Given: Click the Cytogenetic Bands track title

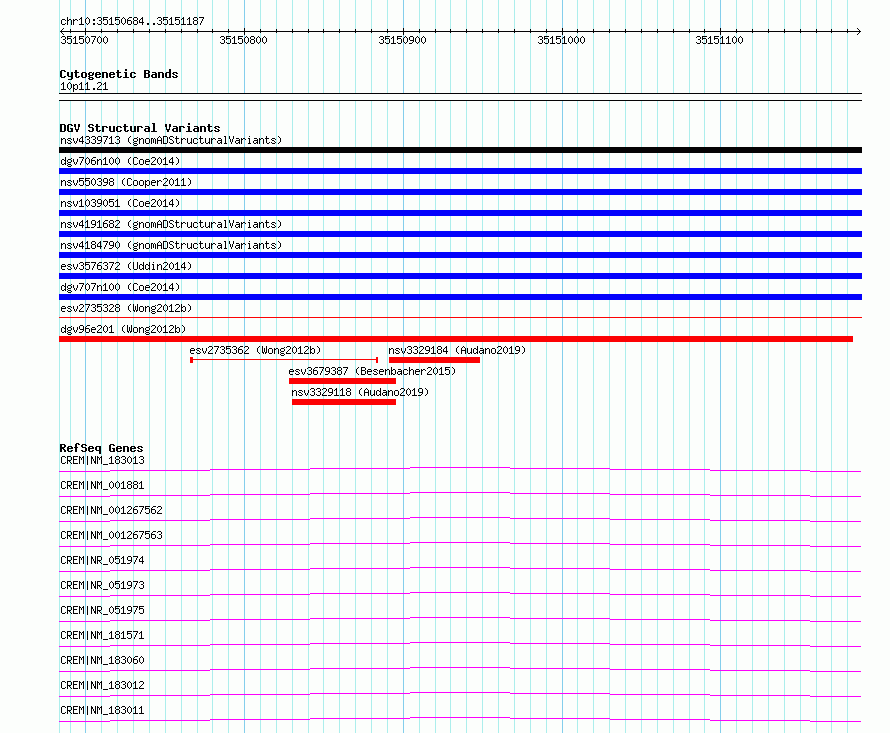Looking at the screenshot, I should tap(119, 74).
